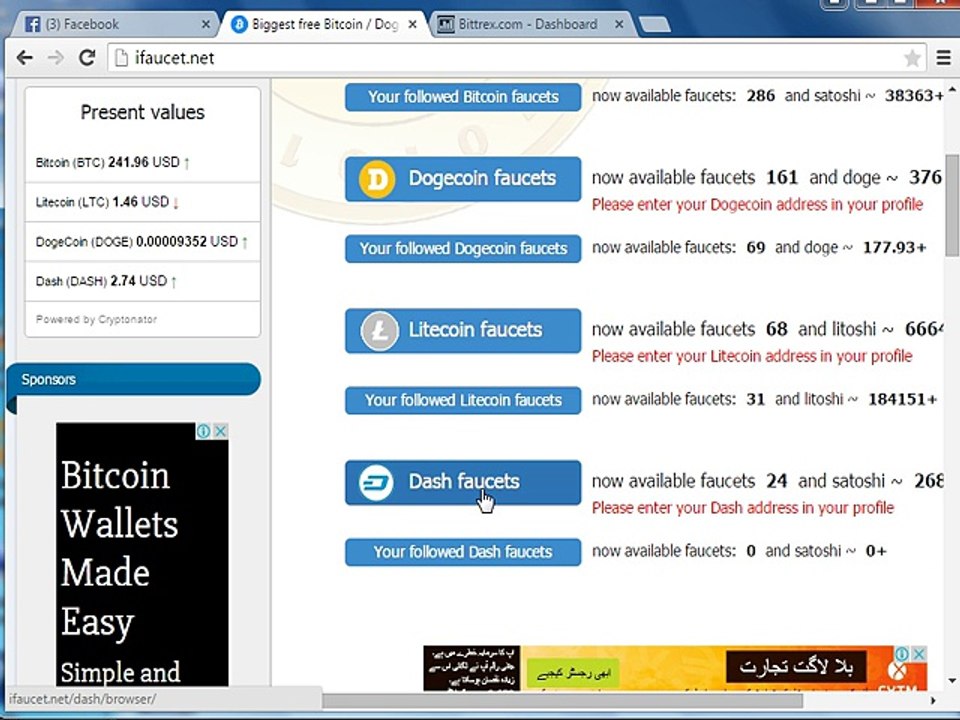This screenshot has width=960, height=720.
Task: Bookmark page with the star icon
Action: click(912, 58)
